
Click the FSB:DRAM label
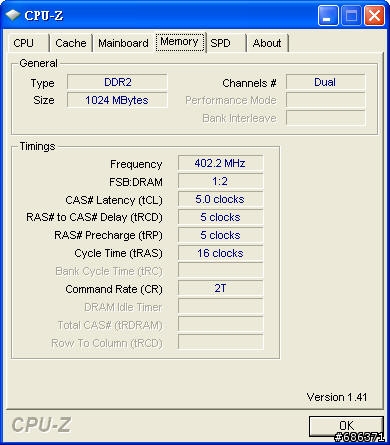click(x=136, y=182)
